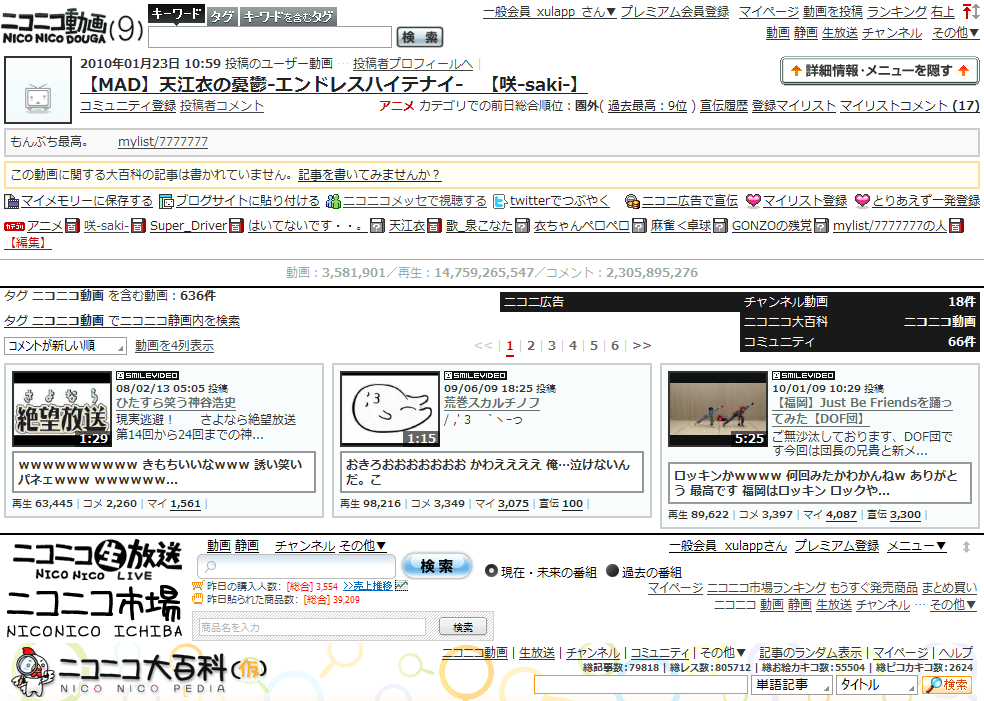984x701 pixels.
Task: Expand the タイトル search type dropdown
Action: pos(877,685)
